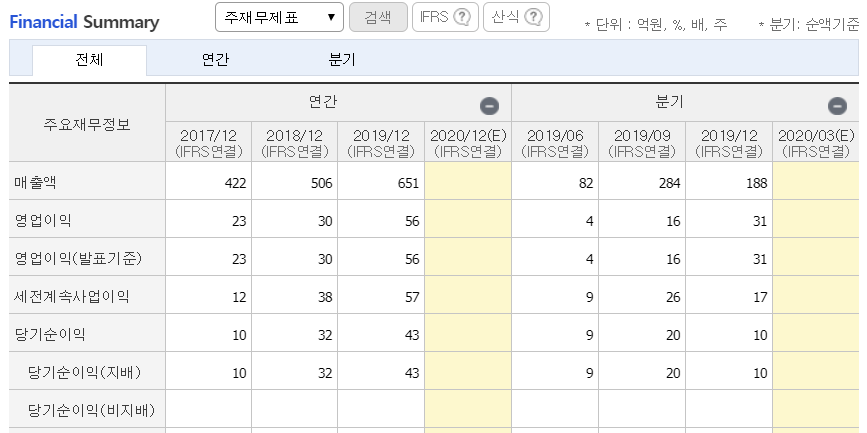The width and height of the screenshot is (867, 433).
Task: Click the 2019/09 column header
Action: [642, 143]
